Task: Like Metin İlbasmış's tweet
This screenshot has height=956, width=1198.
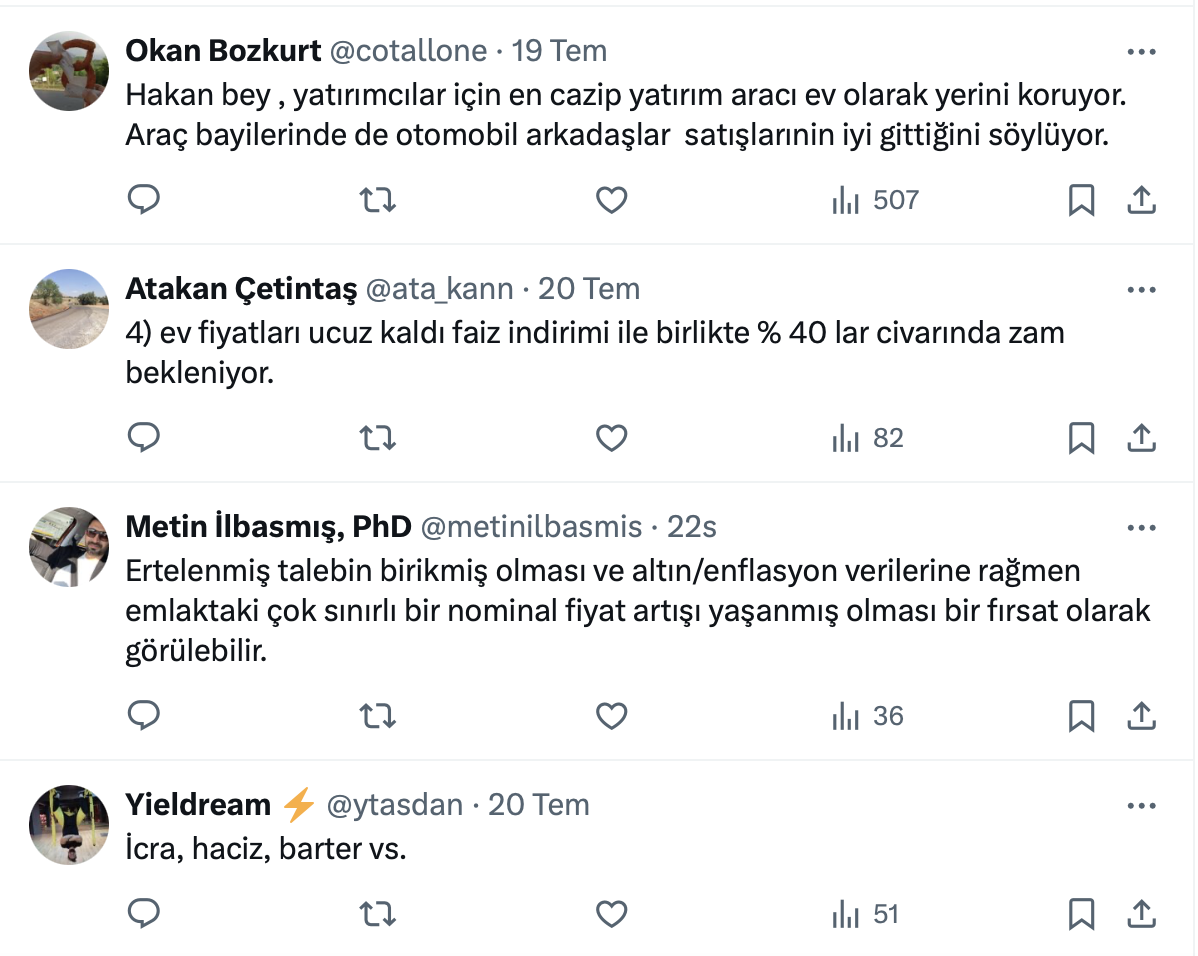Action: point(611,716)
